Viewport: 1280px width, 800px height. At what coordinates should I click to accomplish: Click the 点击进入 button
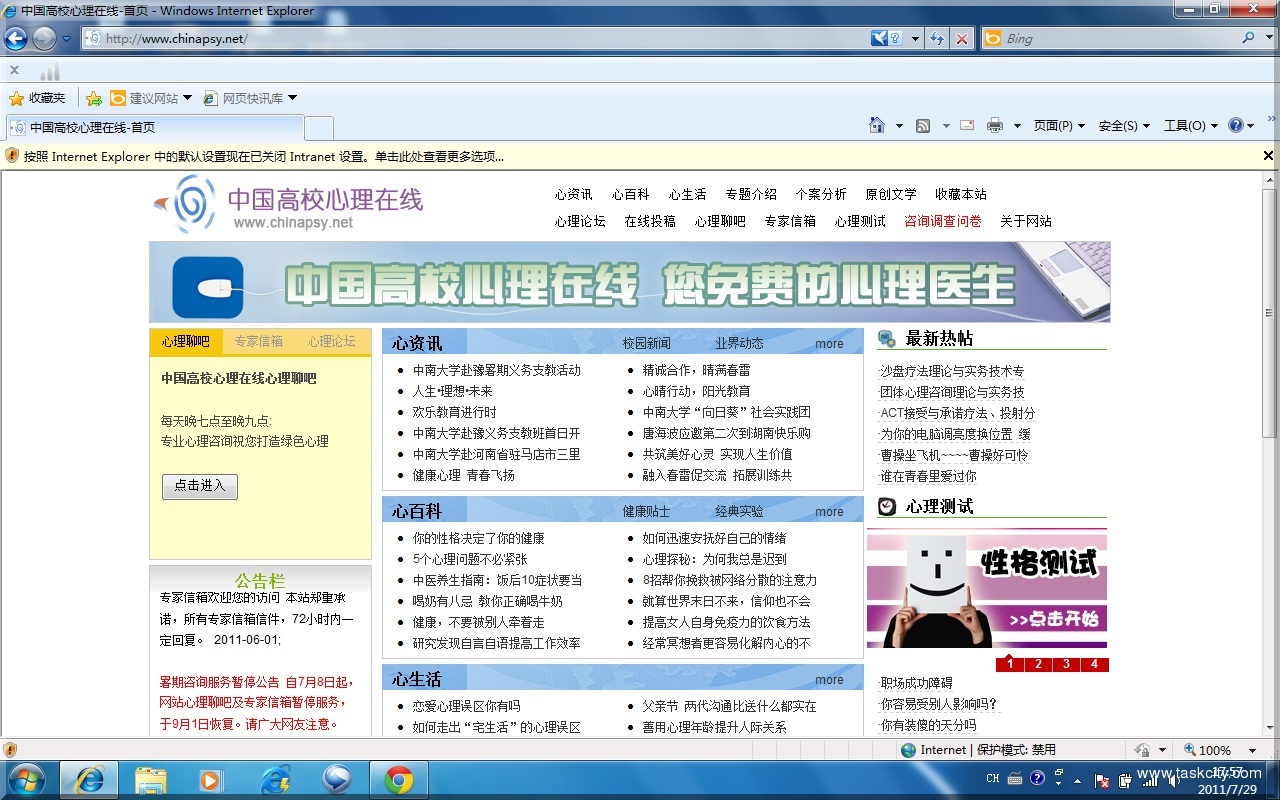[x=200, y=486]
